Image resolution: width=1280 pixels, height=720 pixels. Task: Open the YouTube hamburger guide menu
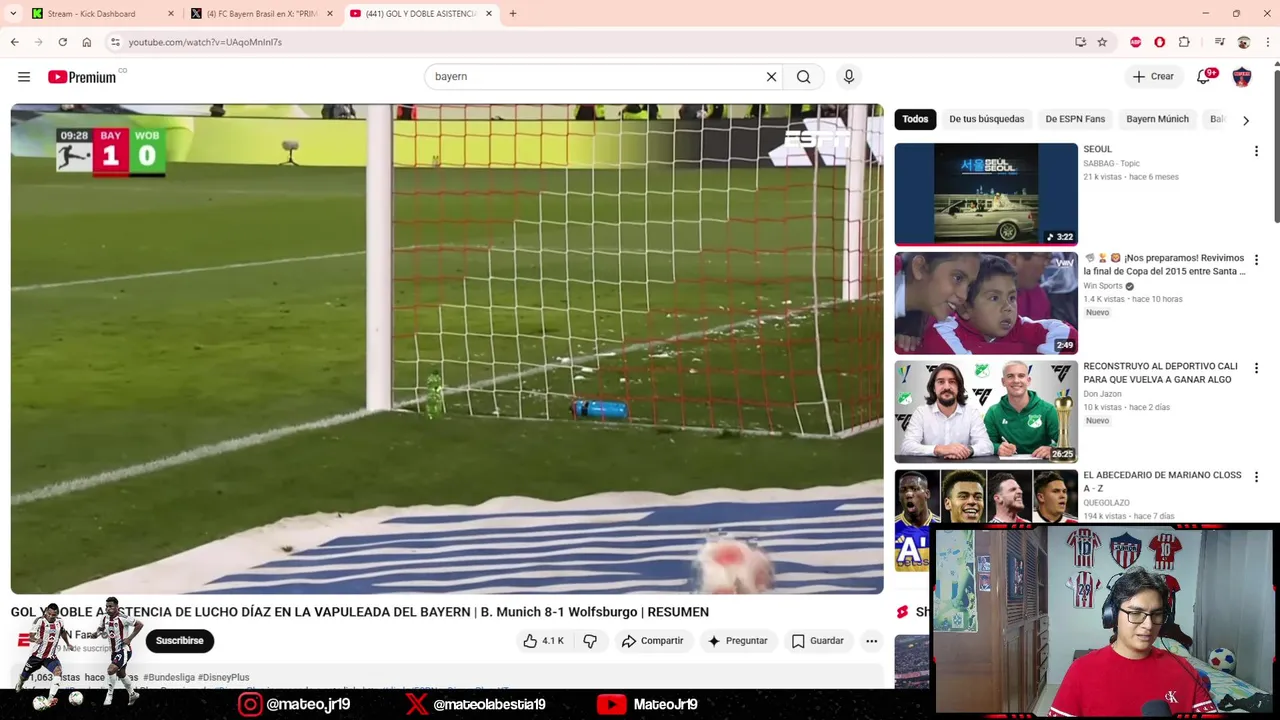[x=24, y=77]
